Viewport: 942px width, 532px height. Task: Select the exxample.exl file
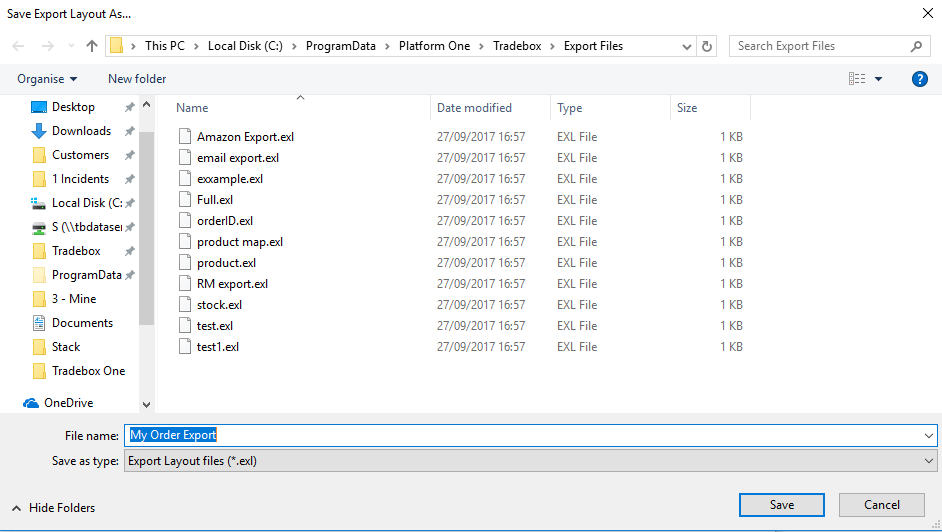coord(230,179)
